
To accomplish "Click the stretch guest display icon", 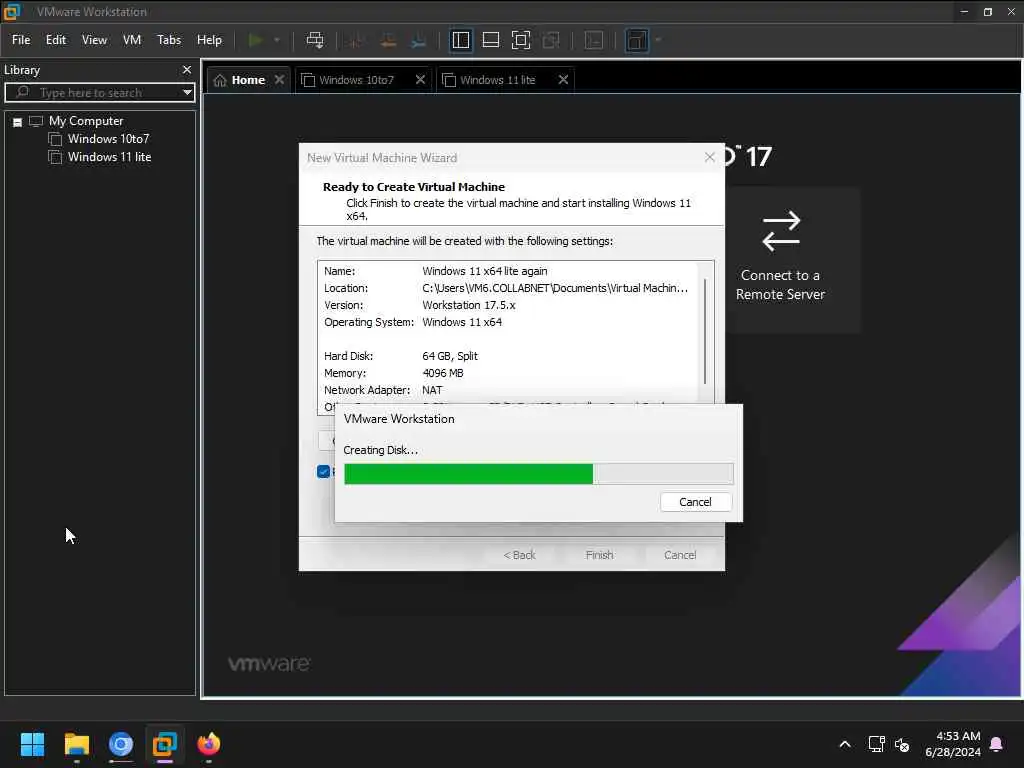I will [637, 40].
